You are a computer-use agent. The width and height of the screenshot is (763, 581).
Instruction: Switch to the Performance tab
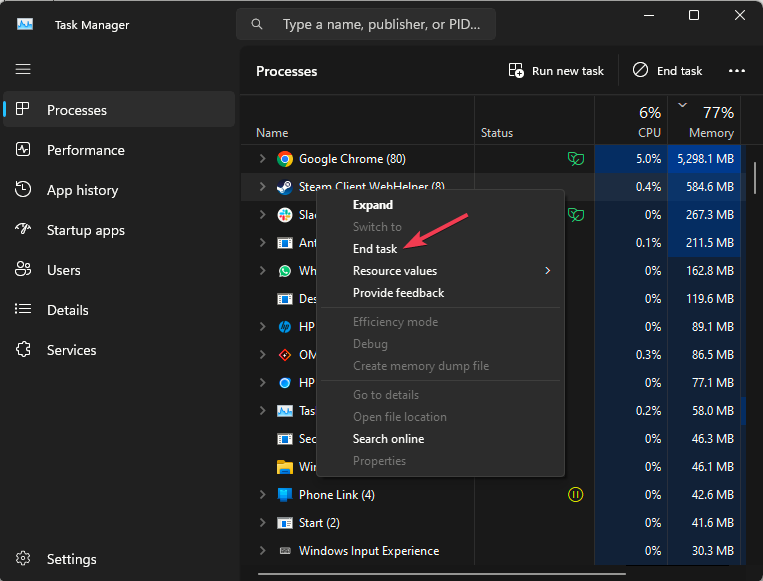point(119,150)
